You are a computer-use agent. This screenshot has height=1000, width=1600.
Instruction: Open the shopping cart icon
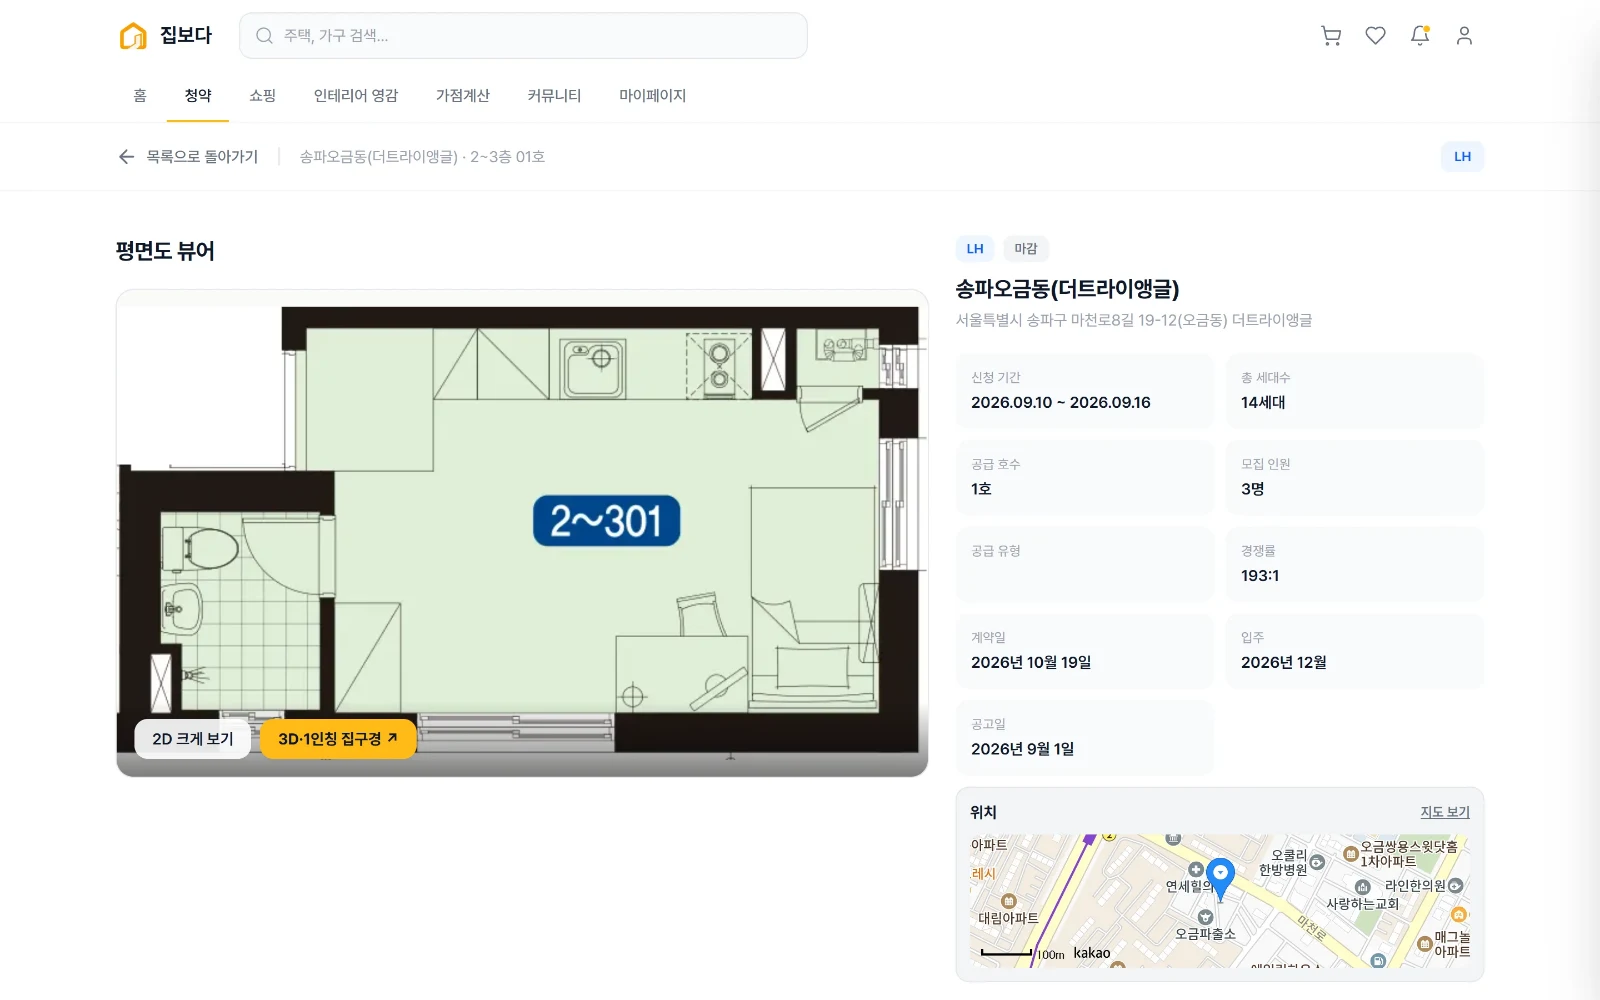click(1331, 36)
